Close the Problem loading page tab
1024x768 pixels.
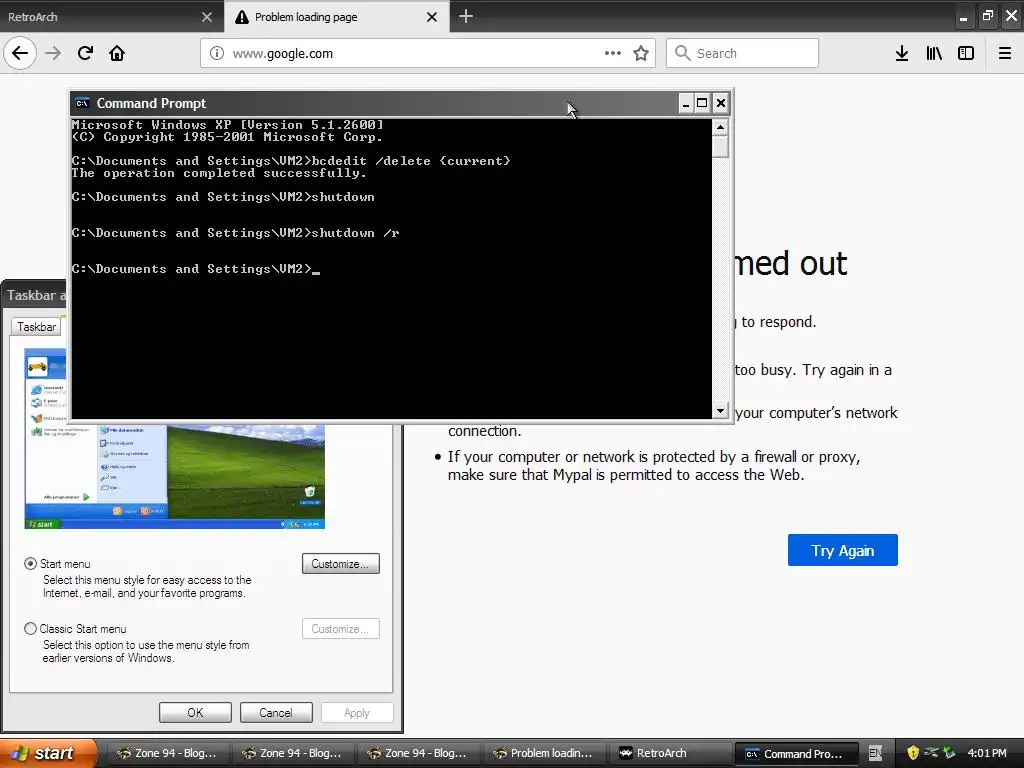[432, 17]
